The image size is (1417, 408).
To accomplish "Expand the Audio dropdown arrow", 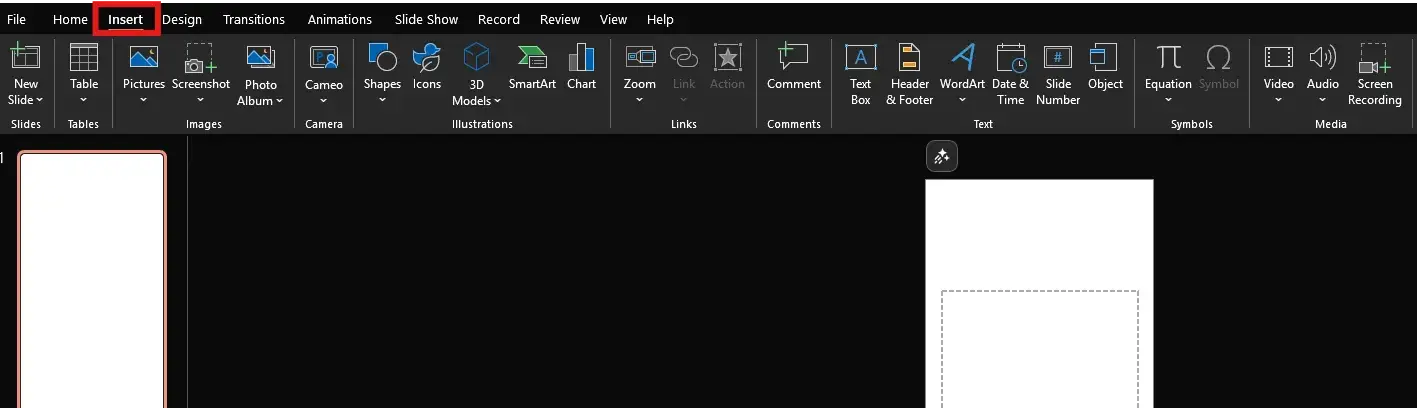I will (x=1323, y=100).
